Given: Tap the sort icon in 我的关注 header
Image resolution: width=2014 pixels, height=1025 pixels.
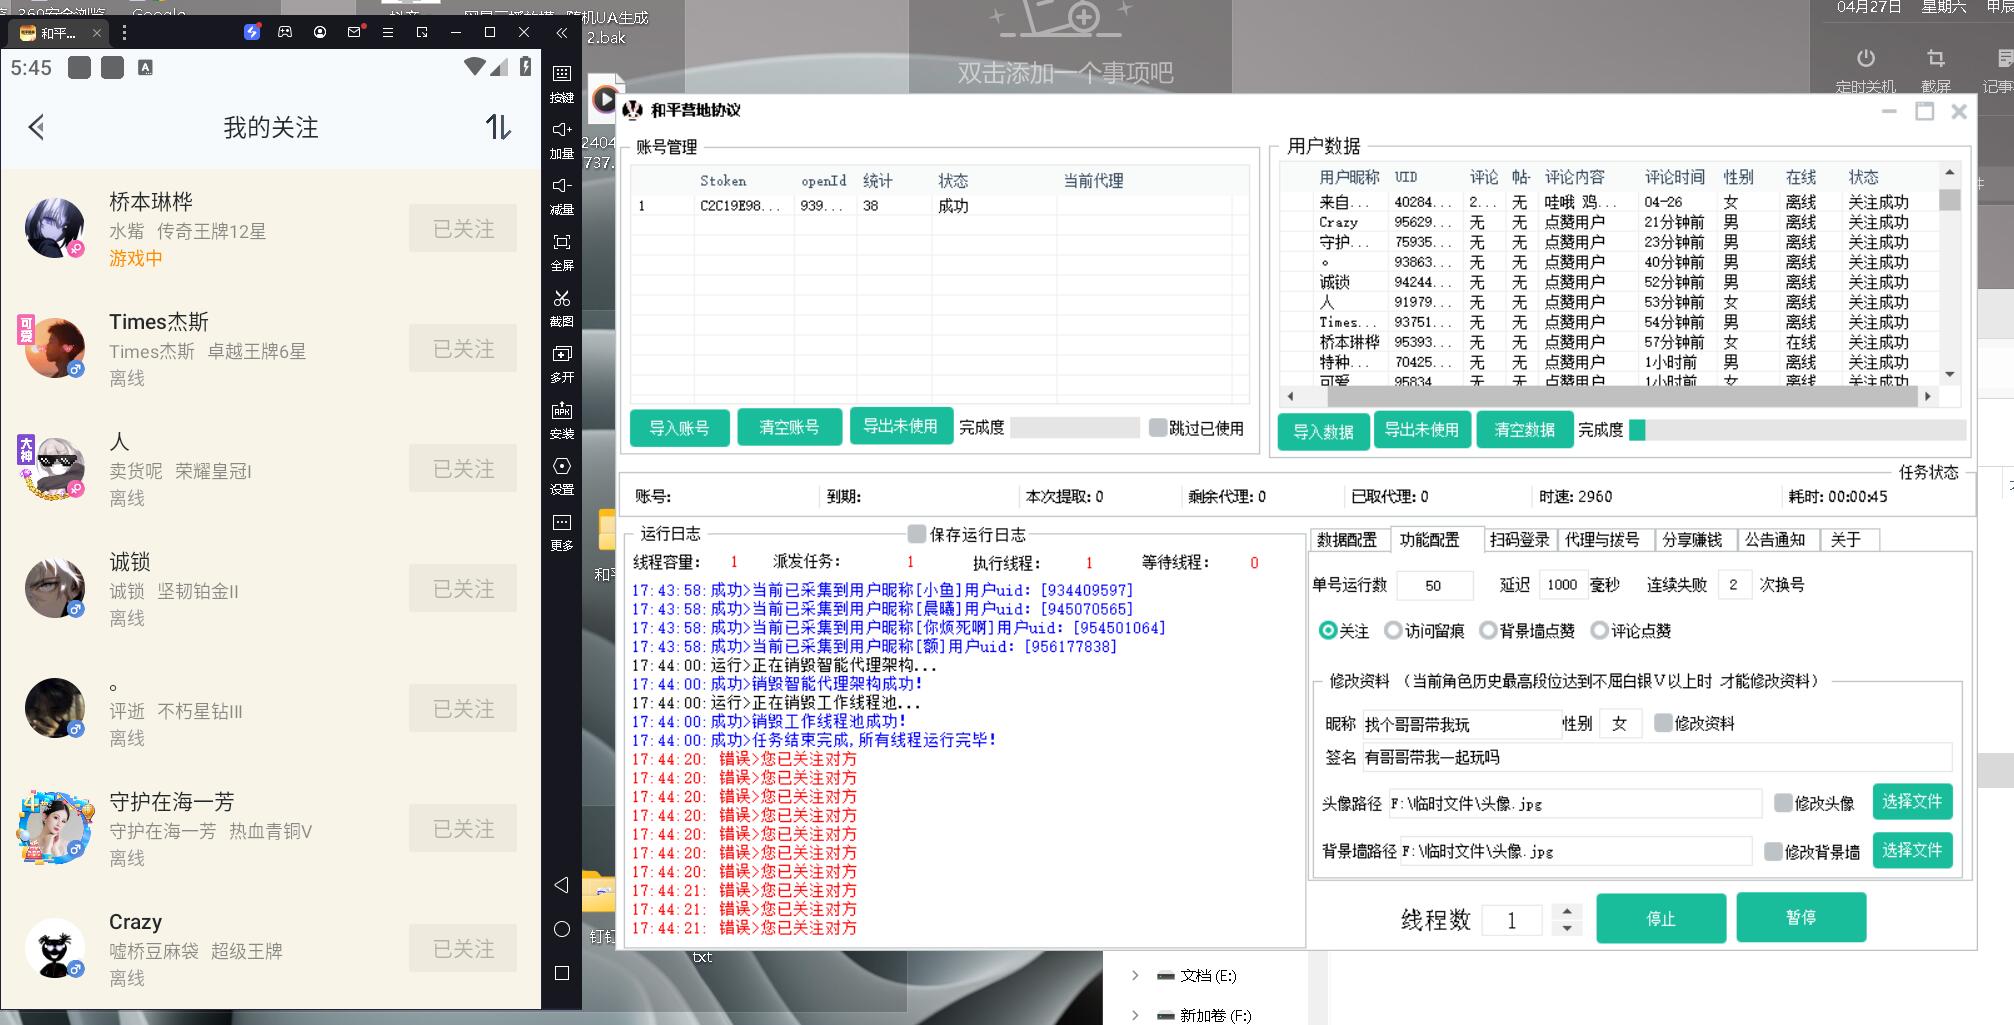Looking at the screenshot, I should click(x=498, y=127).
